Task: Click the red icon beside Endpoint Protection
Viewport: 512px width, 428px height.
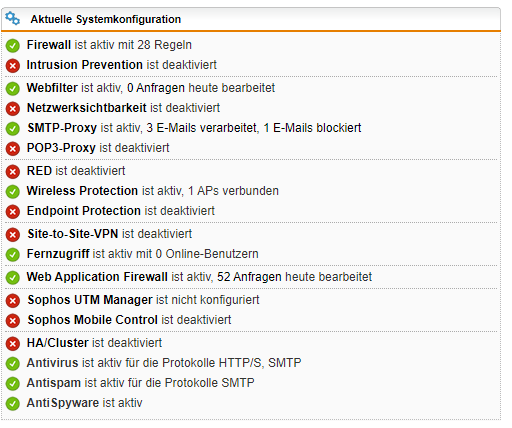Action: pos(13,212)
